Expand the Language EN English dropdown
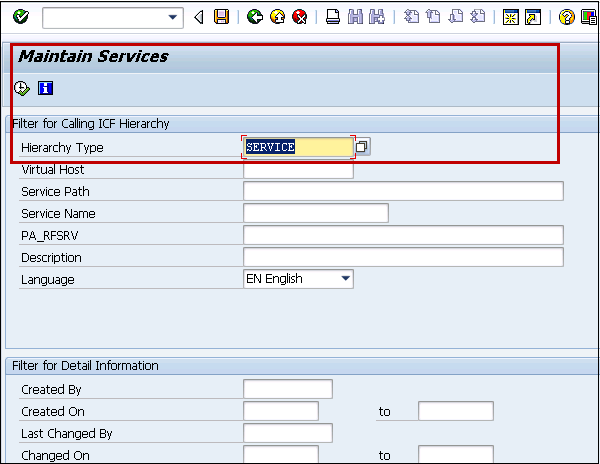 click(345, 279)
